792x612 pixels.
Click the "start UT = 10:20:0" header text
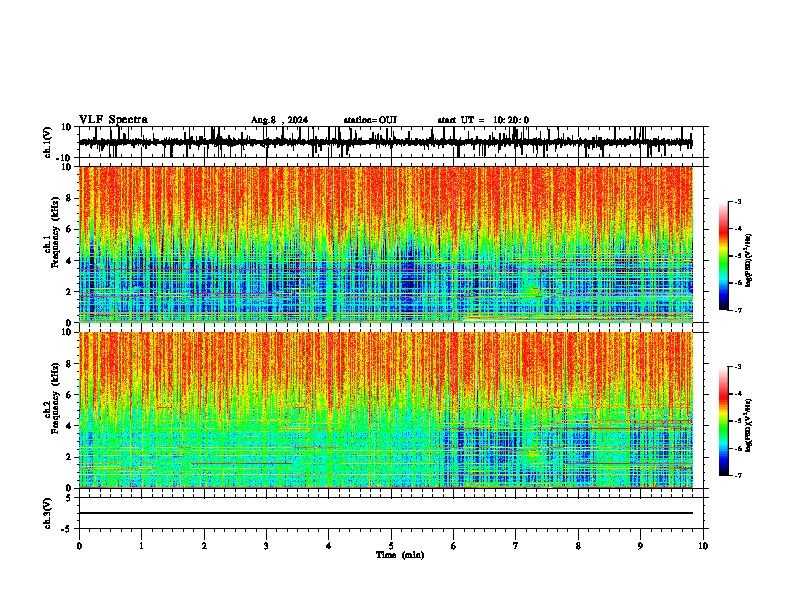coord(483,120)
